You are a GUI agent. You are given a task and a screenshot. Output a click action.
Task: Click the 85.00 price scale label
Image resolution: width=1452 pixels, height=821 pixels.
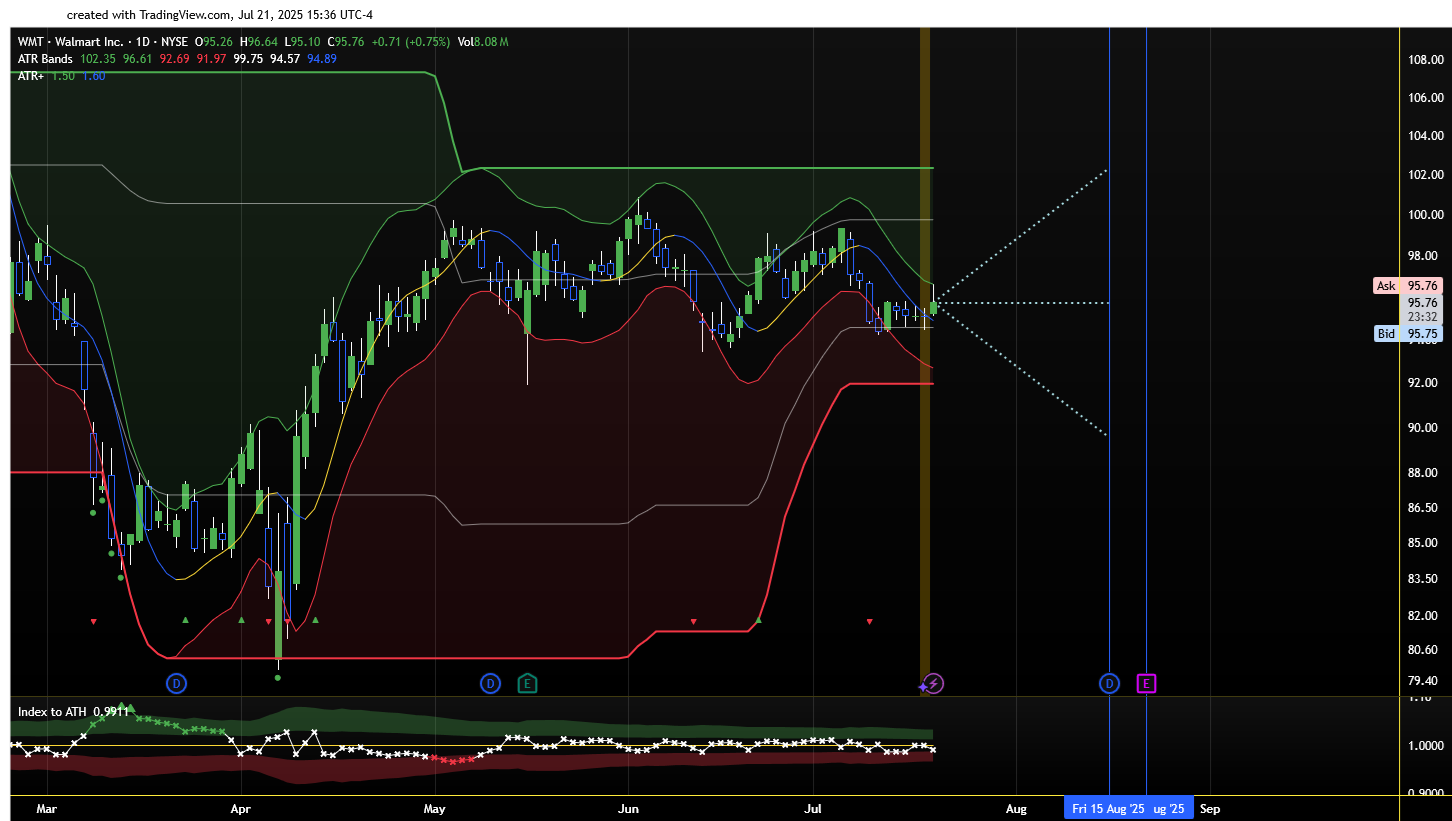[1424, 543]
